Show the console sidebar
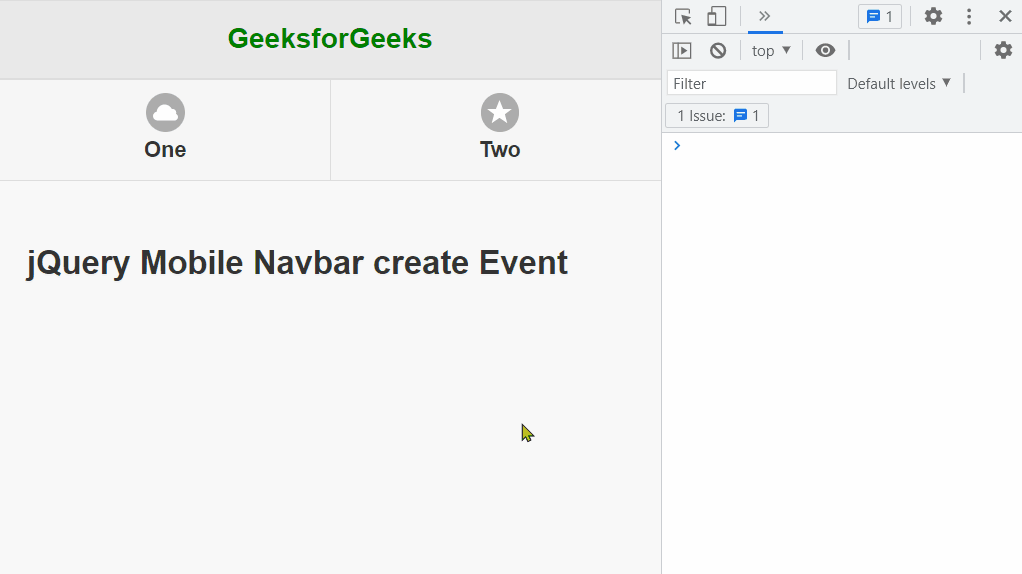Viewport: 1022px width, 574px height. 682,50
